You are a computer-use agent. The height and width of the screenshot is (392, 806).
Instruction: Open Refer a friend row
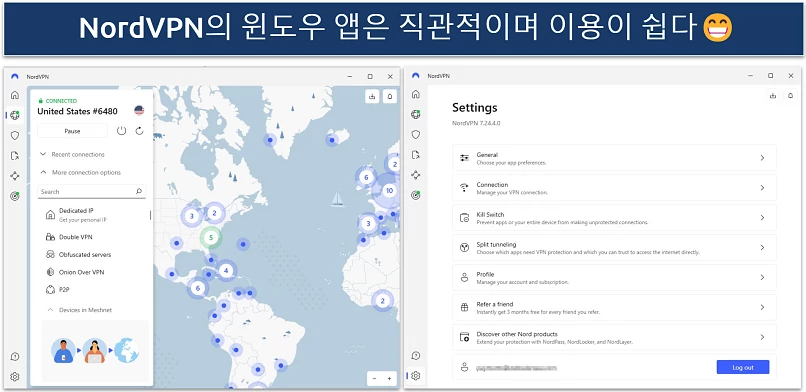click(614, 307)
